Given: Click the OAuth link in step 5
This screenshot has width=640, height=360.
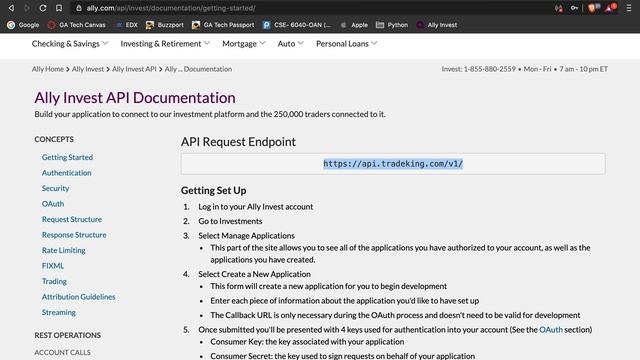Looking at the screenshot, I should pyautogui.click(x=551, y=329).
